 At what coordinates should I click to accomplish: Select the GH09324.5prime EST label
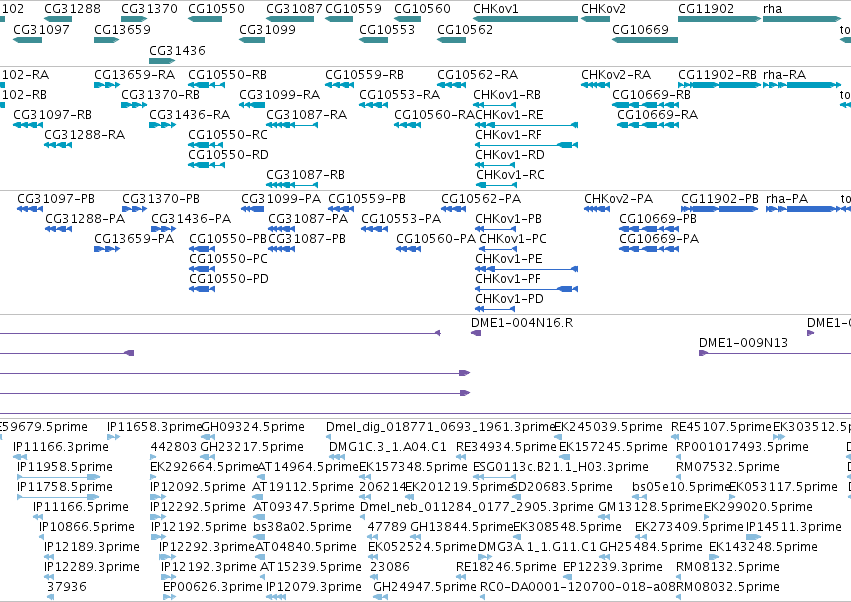pos(253,427)
